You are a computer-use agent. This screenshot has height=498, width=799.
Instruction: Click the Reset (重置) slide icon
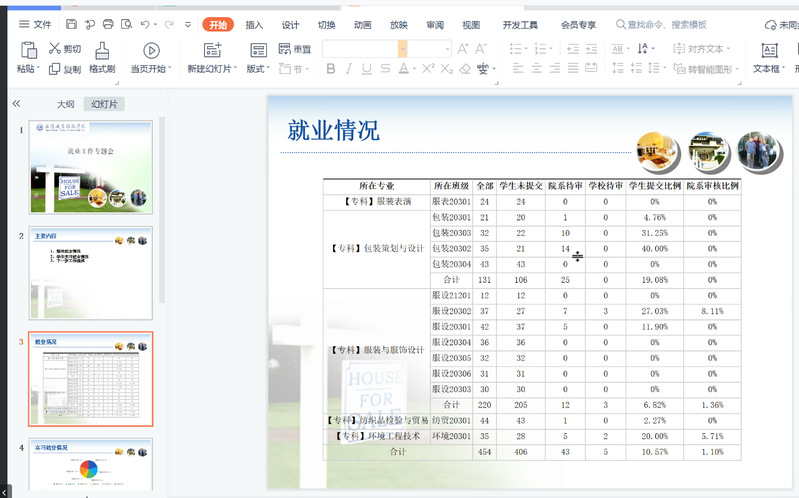click(x=295, y=48)
